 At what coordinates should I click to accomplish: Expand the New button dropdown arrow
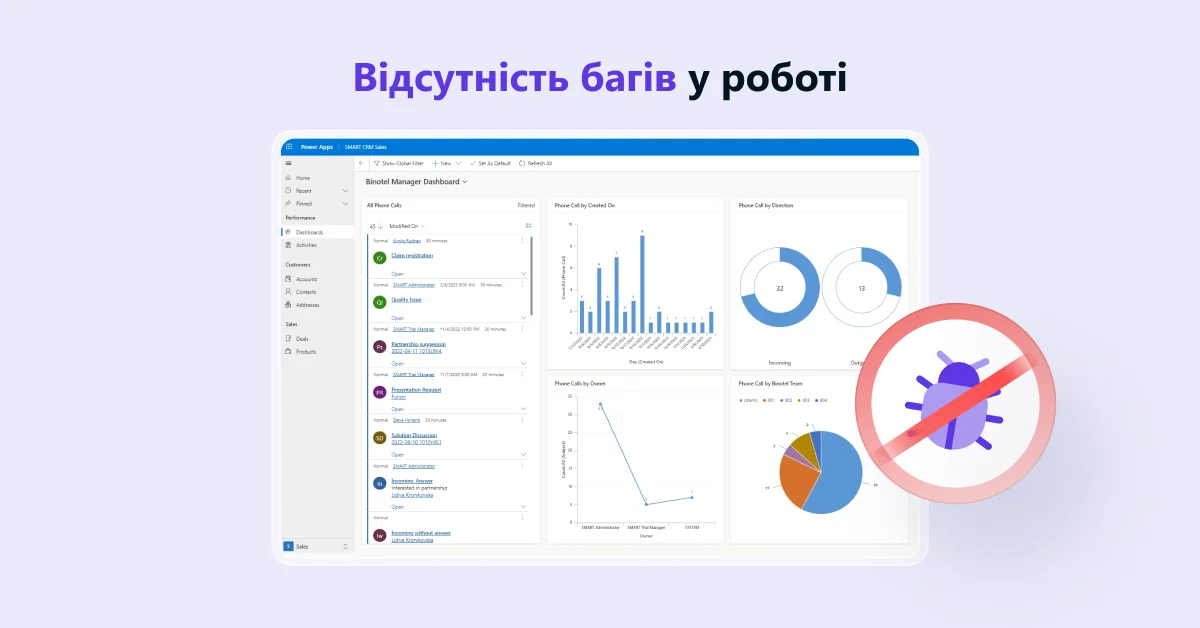pyautogui.click(x=459, y=163)
